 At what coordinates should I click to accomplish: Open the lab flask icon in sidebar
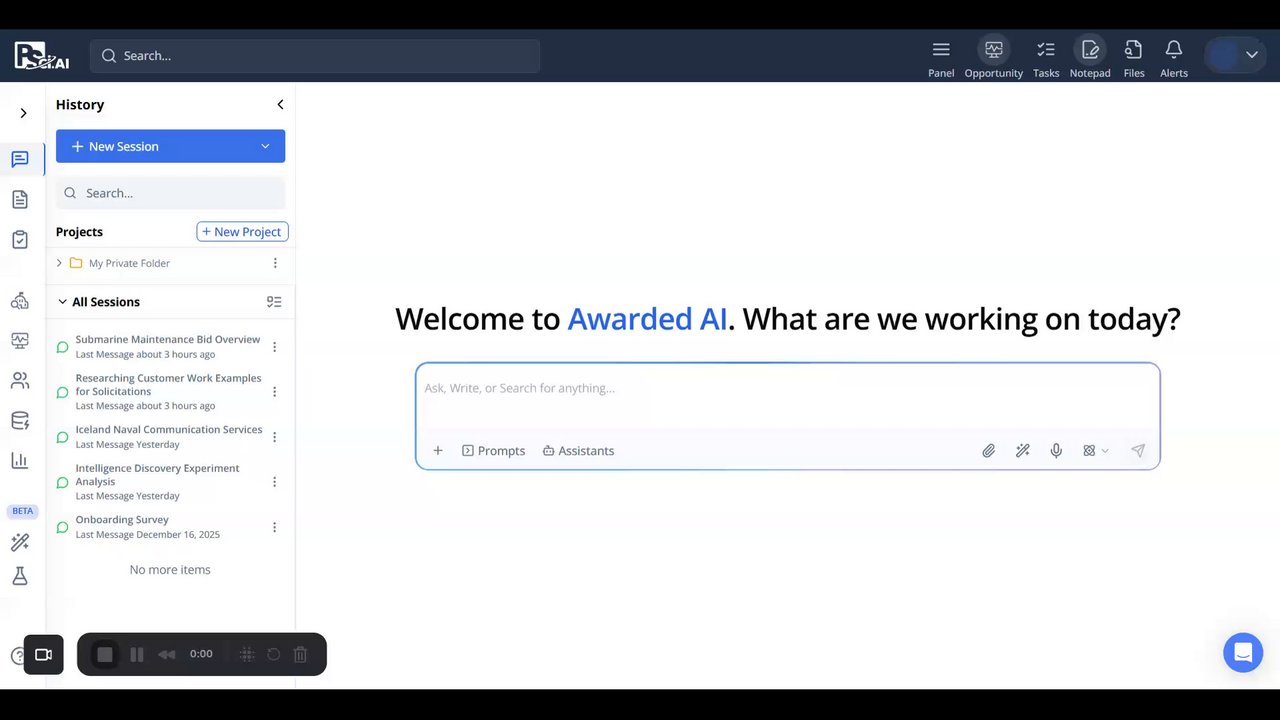(20, 577)
